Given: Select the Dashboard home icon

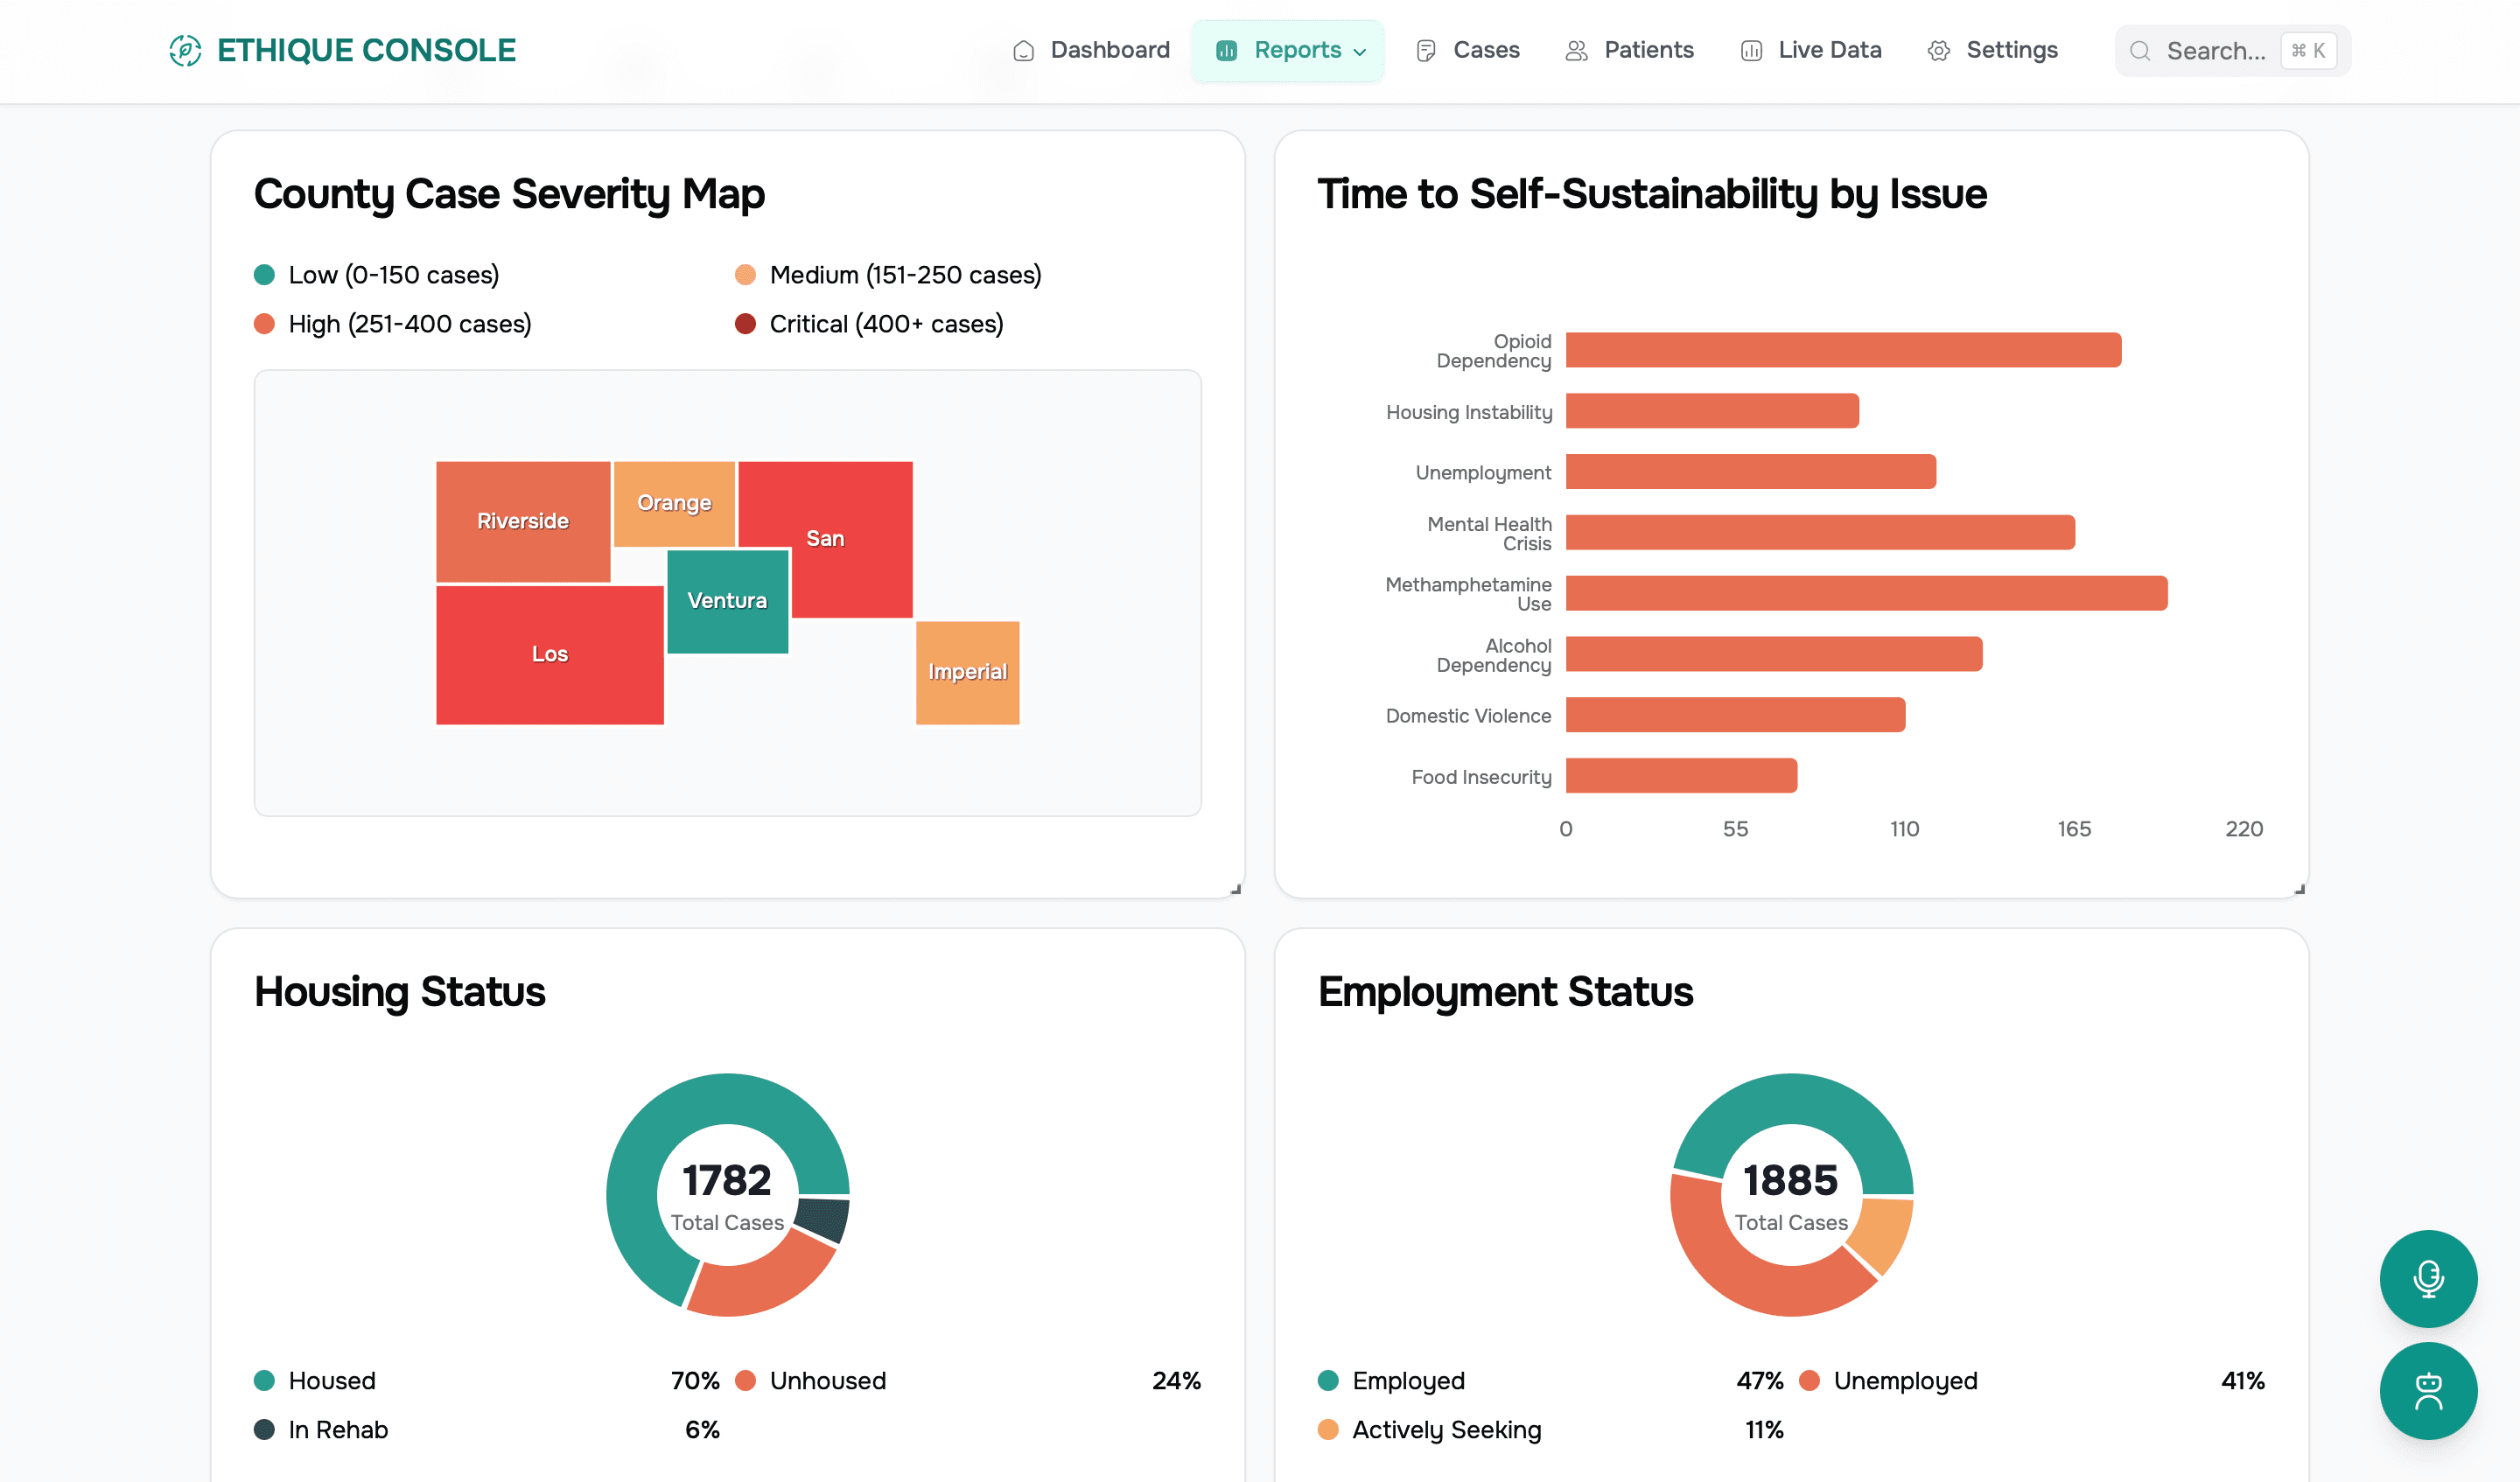Looking at the screenshot, I should 1024,50.
